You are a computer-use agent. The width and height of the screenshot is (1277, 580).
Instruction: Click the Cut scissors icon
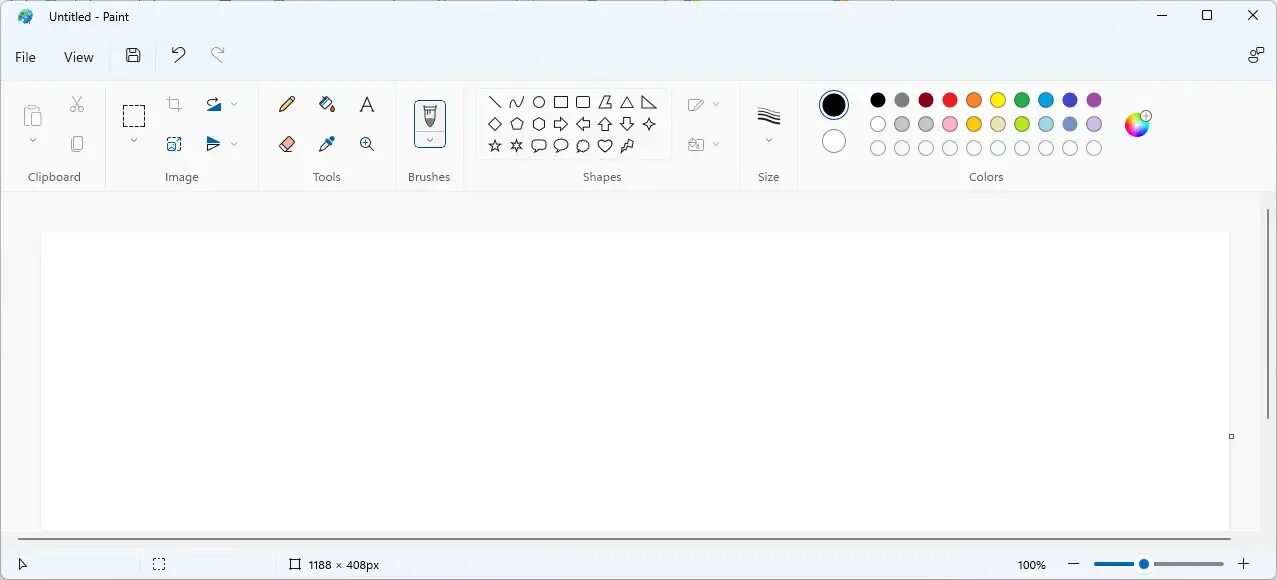coord(77,104)
